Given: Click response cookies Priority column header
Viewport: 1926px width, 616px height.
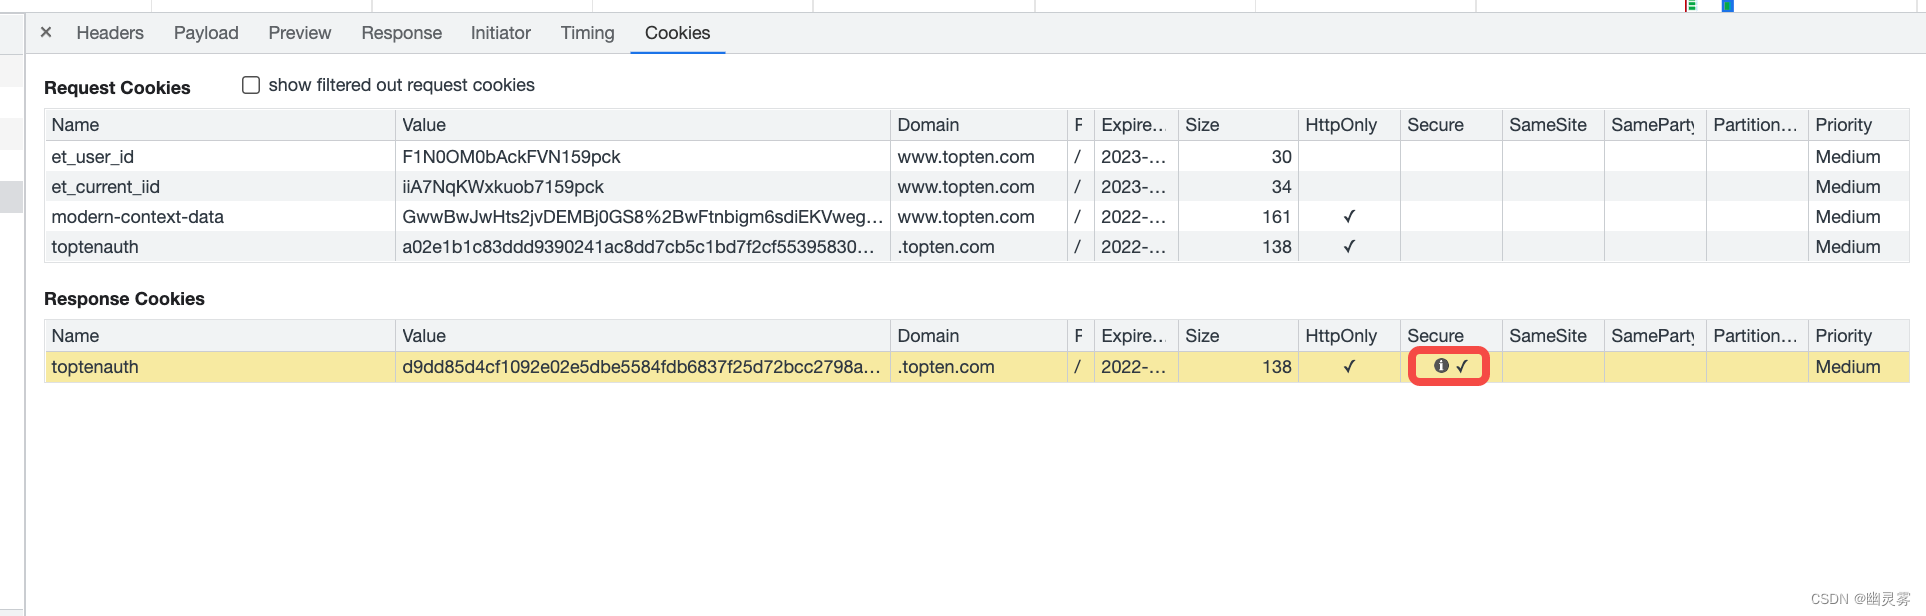Looking at the screenshot, I should point(1859,336).
